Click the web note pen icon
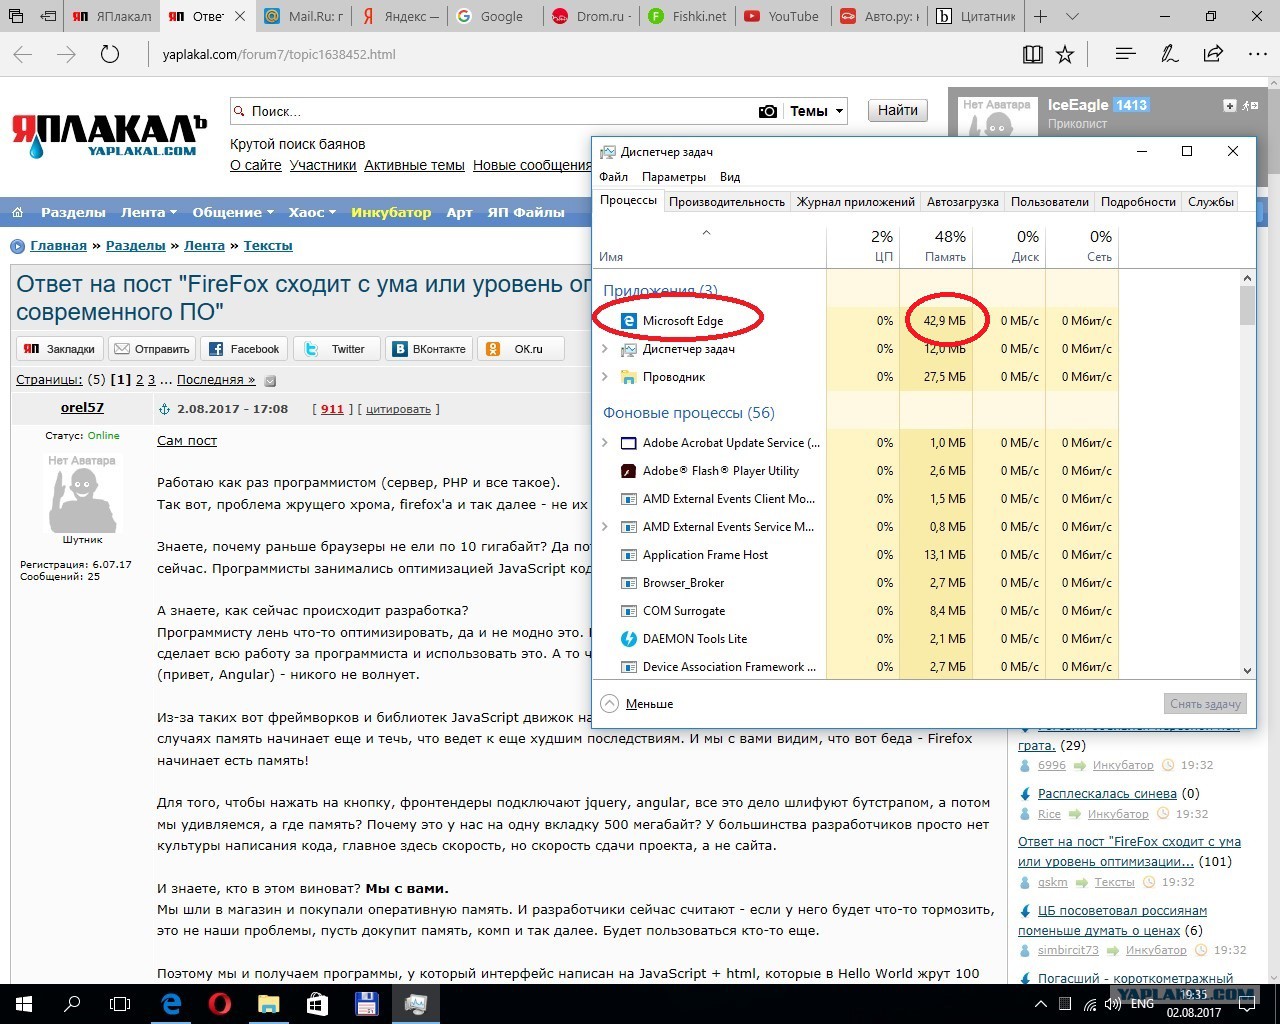The height and width of the screenshot is (1024, 1280). pos(1169,55)
